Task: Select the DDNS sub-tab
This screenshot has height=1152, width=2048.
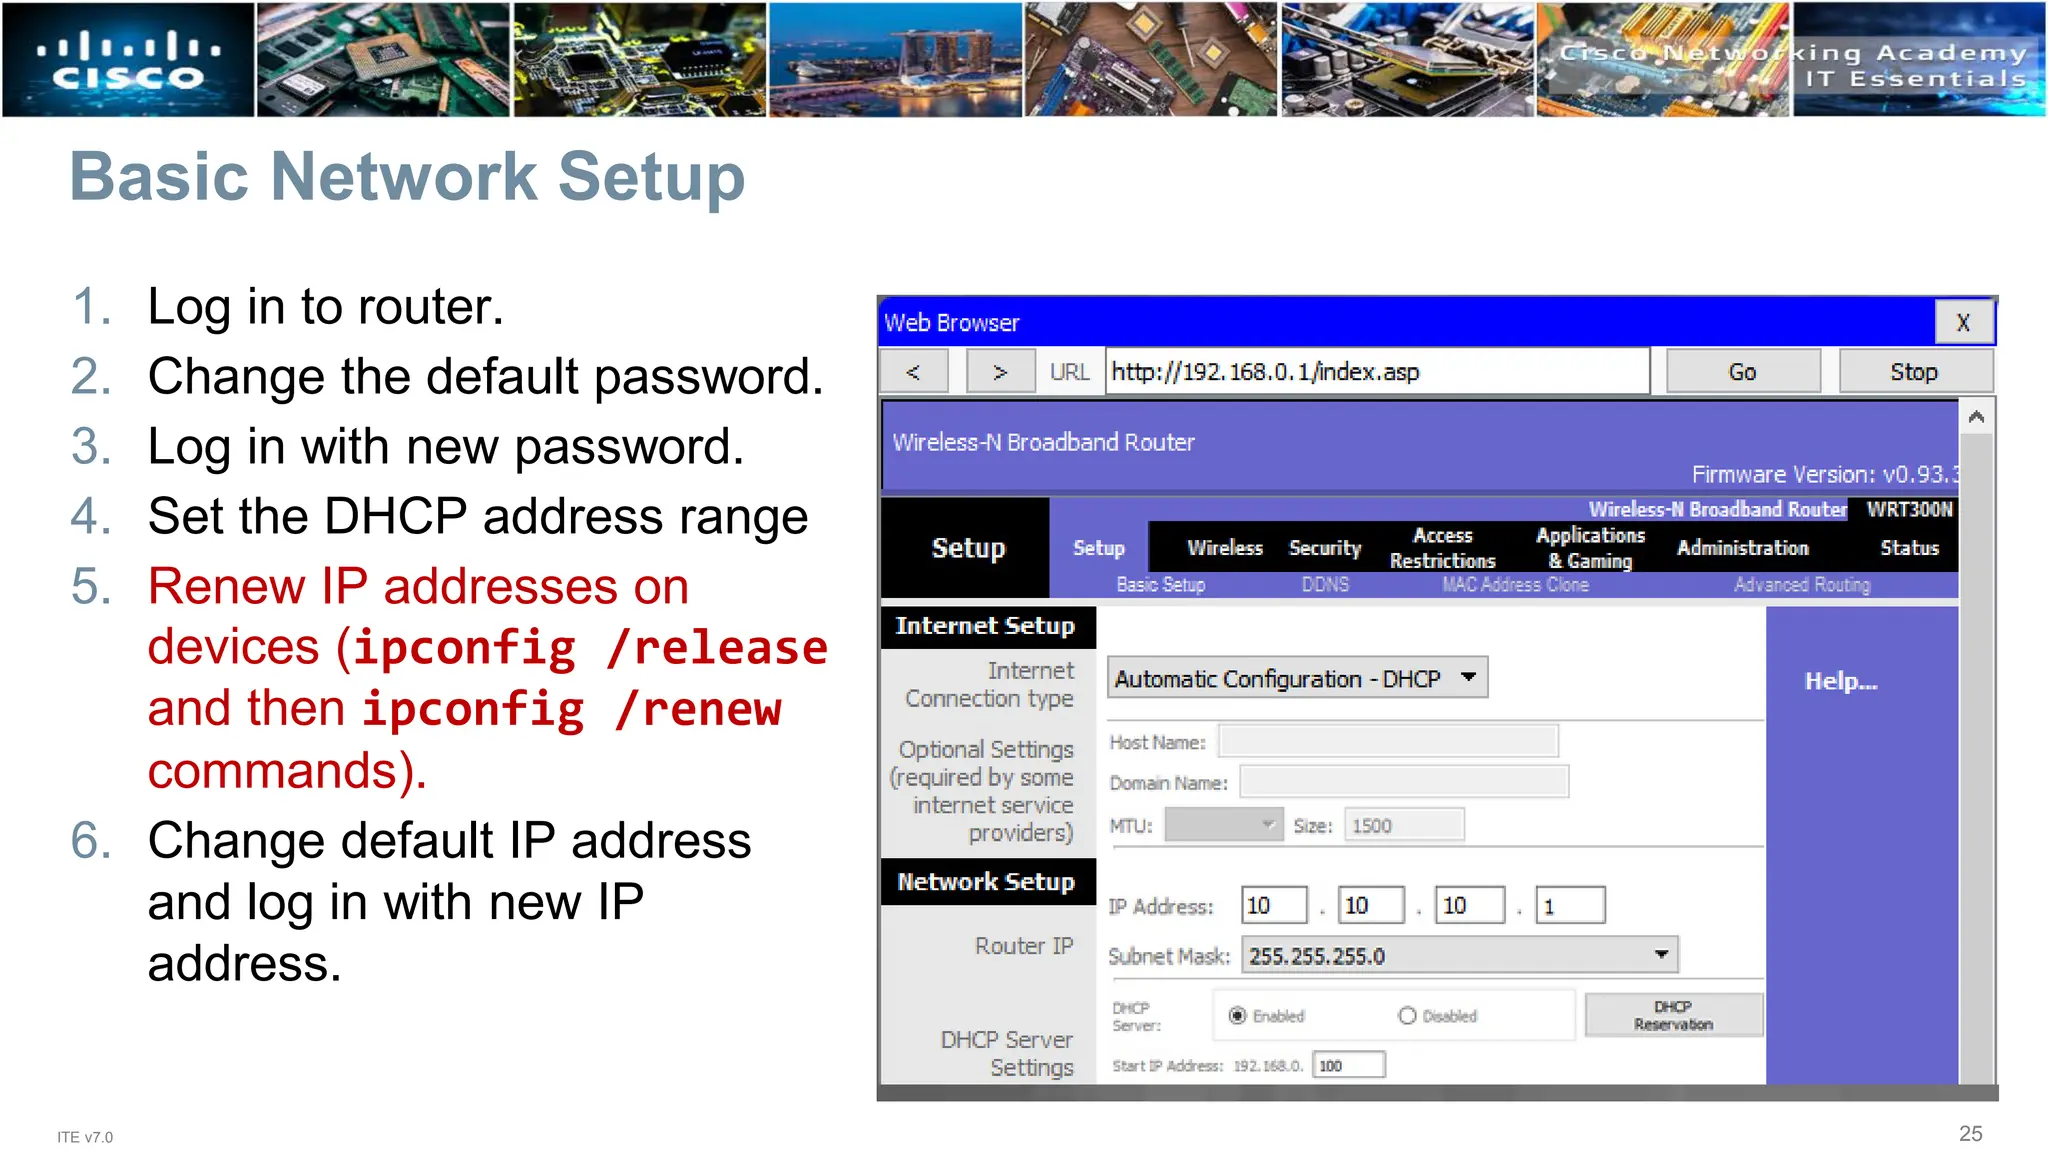Action: (x=1325, y=585)
